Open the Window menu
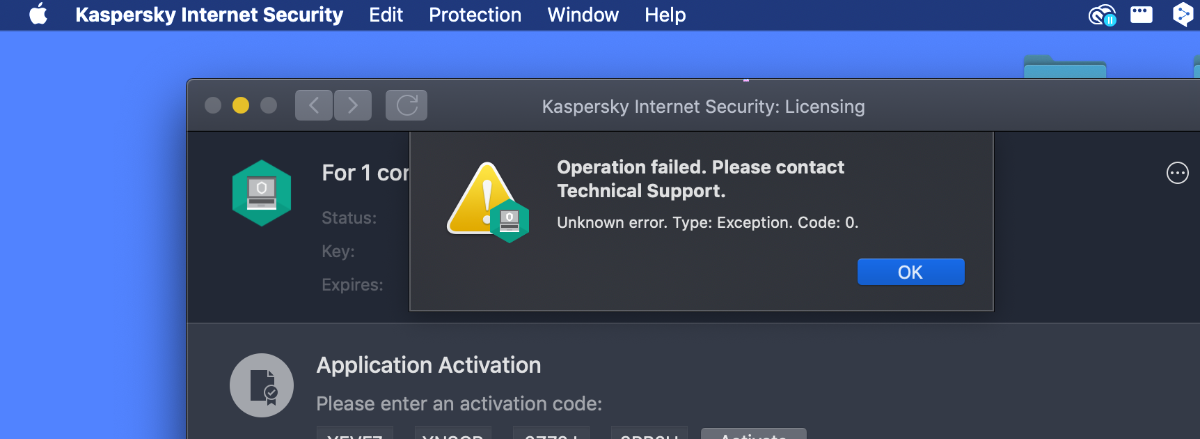 pos(583,15)
